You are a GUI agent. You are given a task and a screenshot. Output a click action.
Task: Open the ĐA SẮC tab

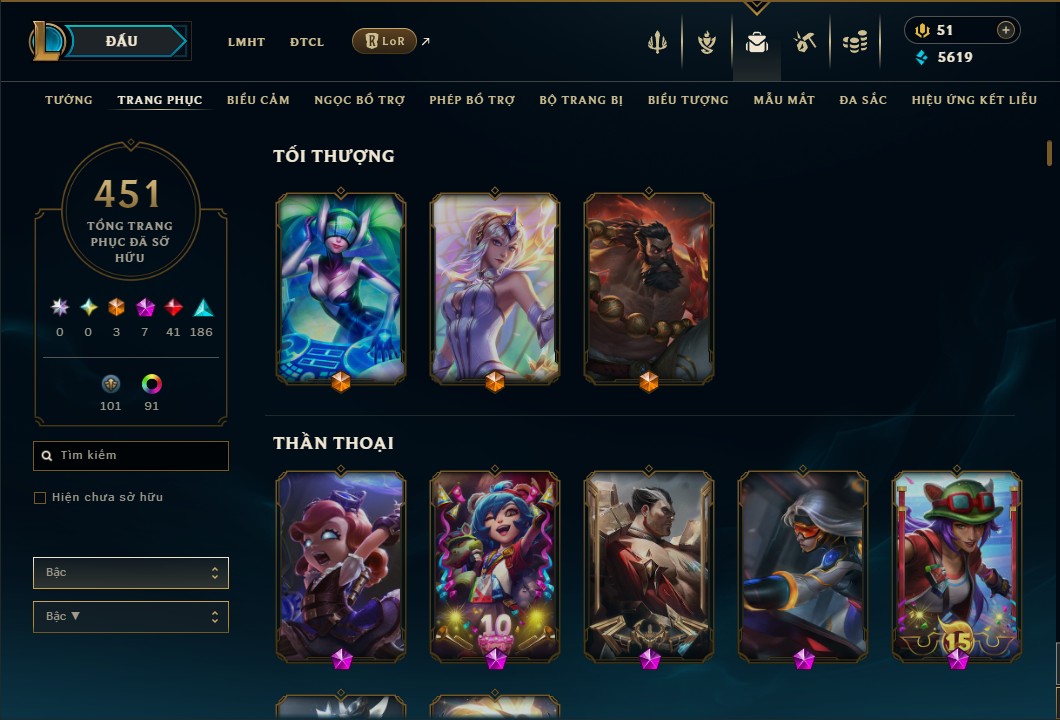tap(863, 100)
